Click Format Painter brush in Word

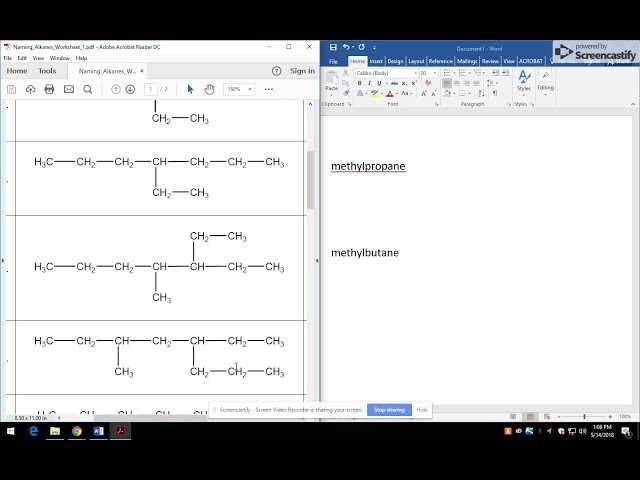pos(346,93)
